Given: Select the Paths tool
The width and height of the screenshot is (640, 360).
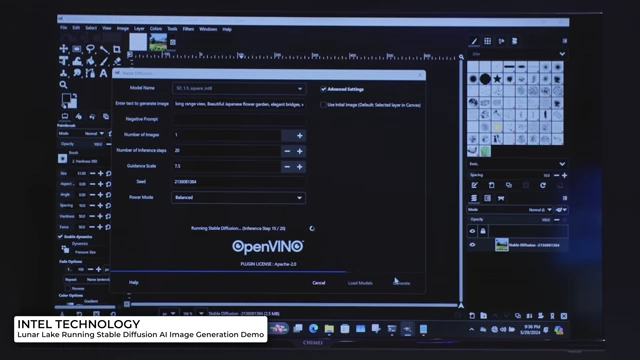Looking at the screenshot, I should coord(90,73).
